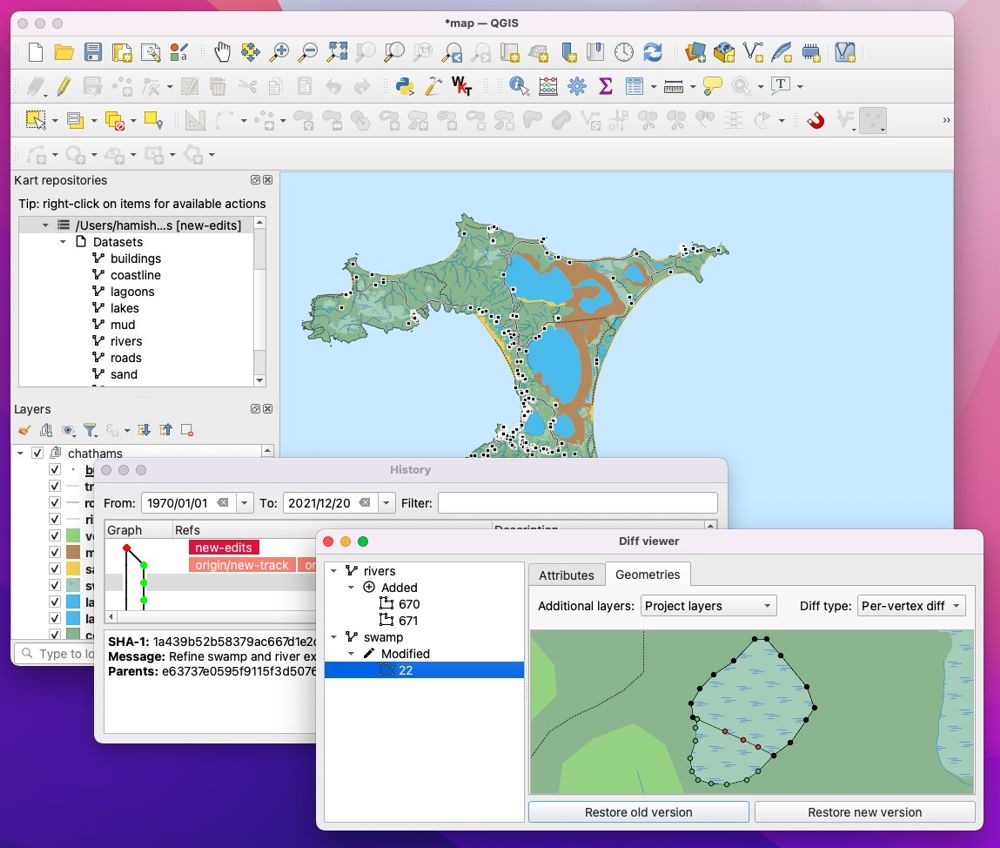This screenshot has height=848, width=1000.
Task: Open the Python console icon
Action: click(404, 86)
